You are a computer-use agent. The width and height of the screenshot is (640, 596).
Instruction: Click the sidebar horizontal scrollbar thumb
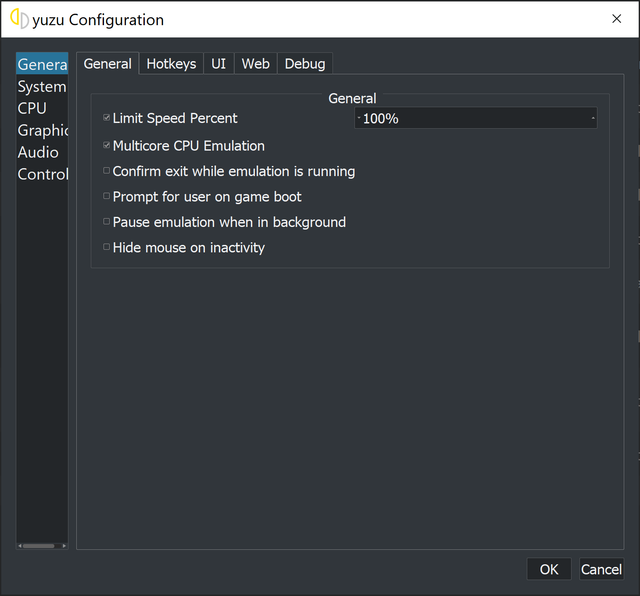(x=38, y=546)
